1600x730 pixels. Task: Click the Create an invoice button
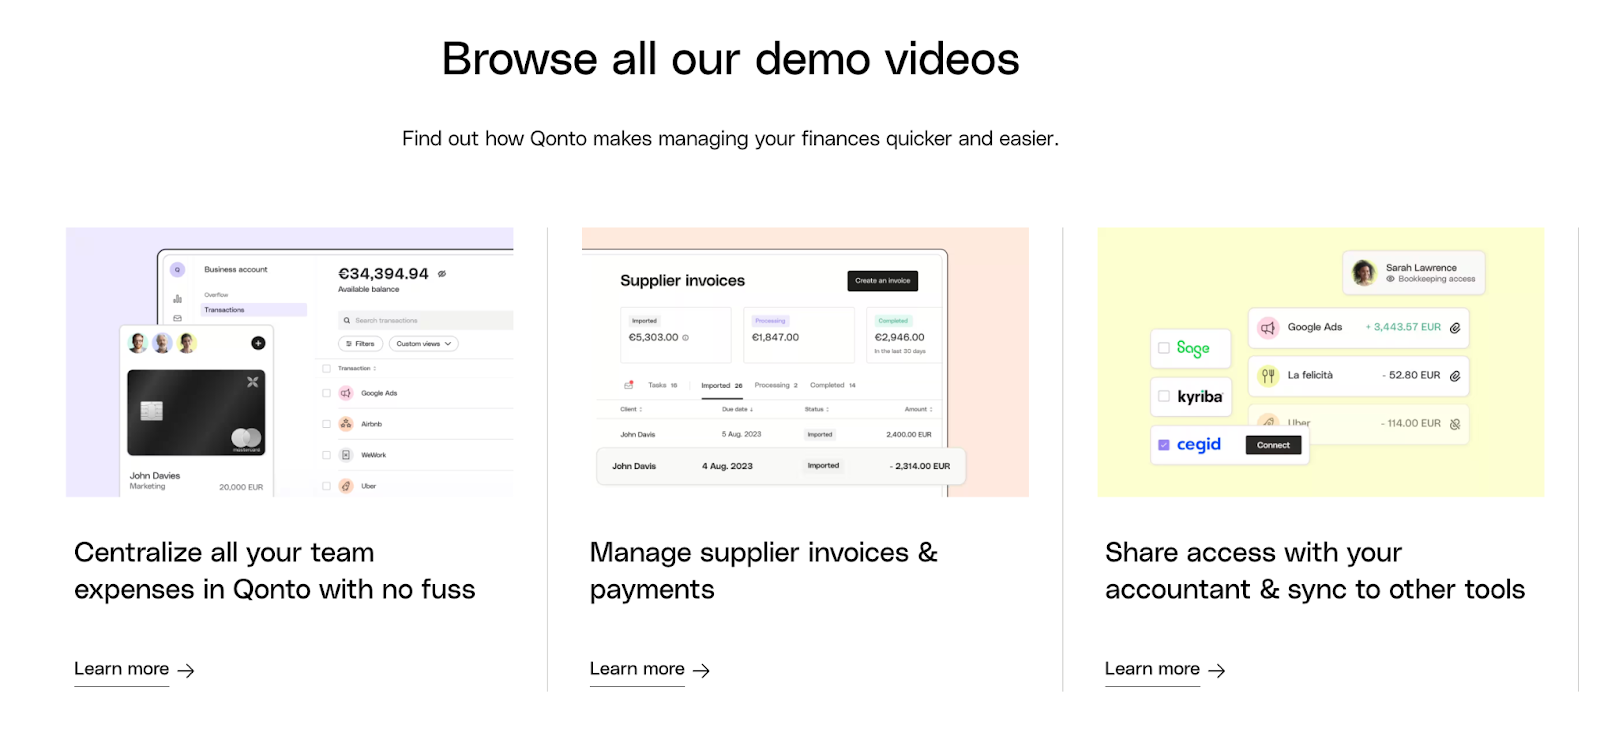coord(883,281)
